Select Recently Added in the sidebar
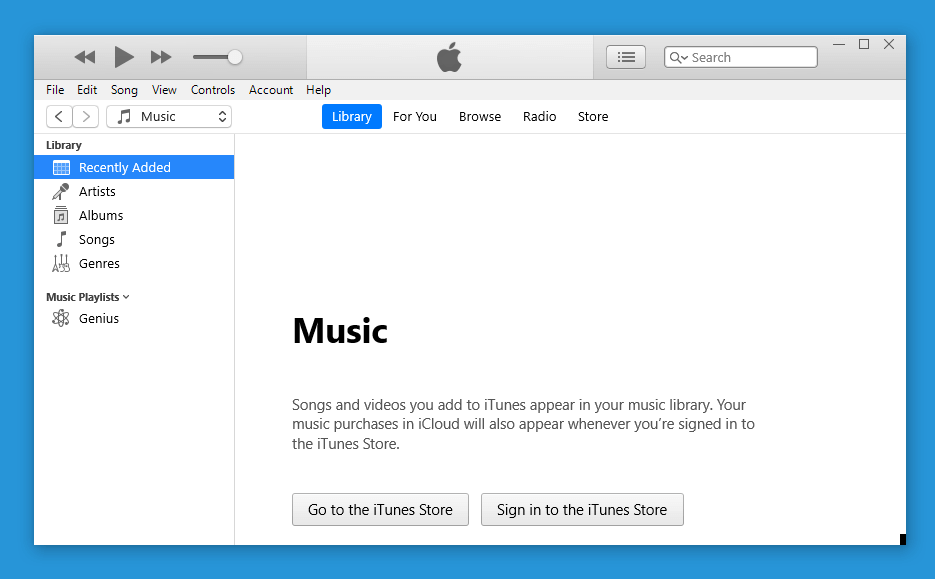This screenshot has width=935, height=579. (134, 167)
